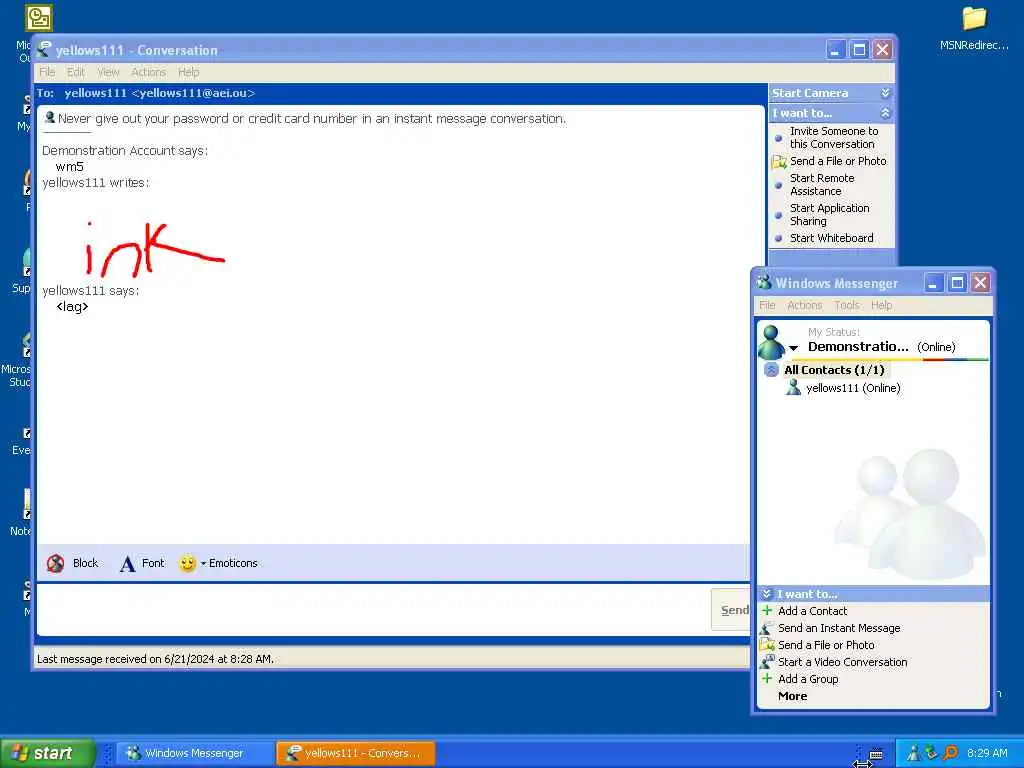
Task: Open the My Status dropdown arrow
Action: (x=793, y=348)
